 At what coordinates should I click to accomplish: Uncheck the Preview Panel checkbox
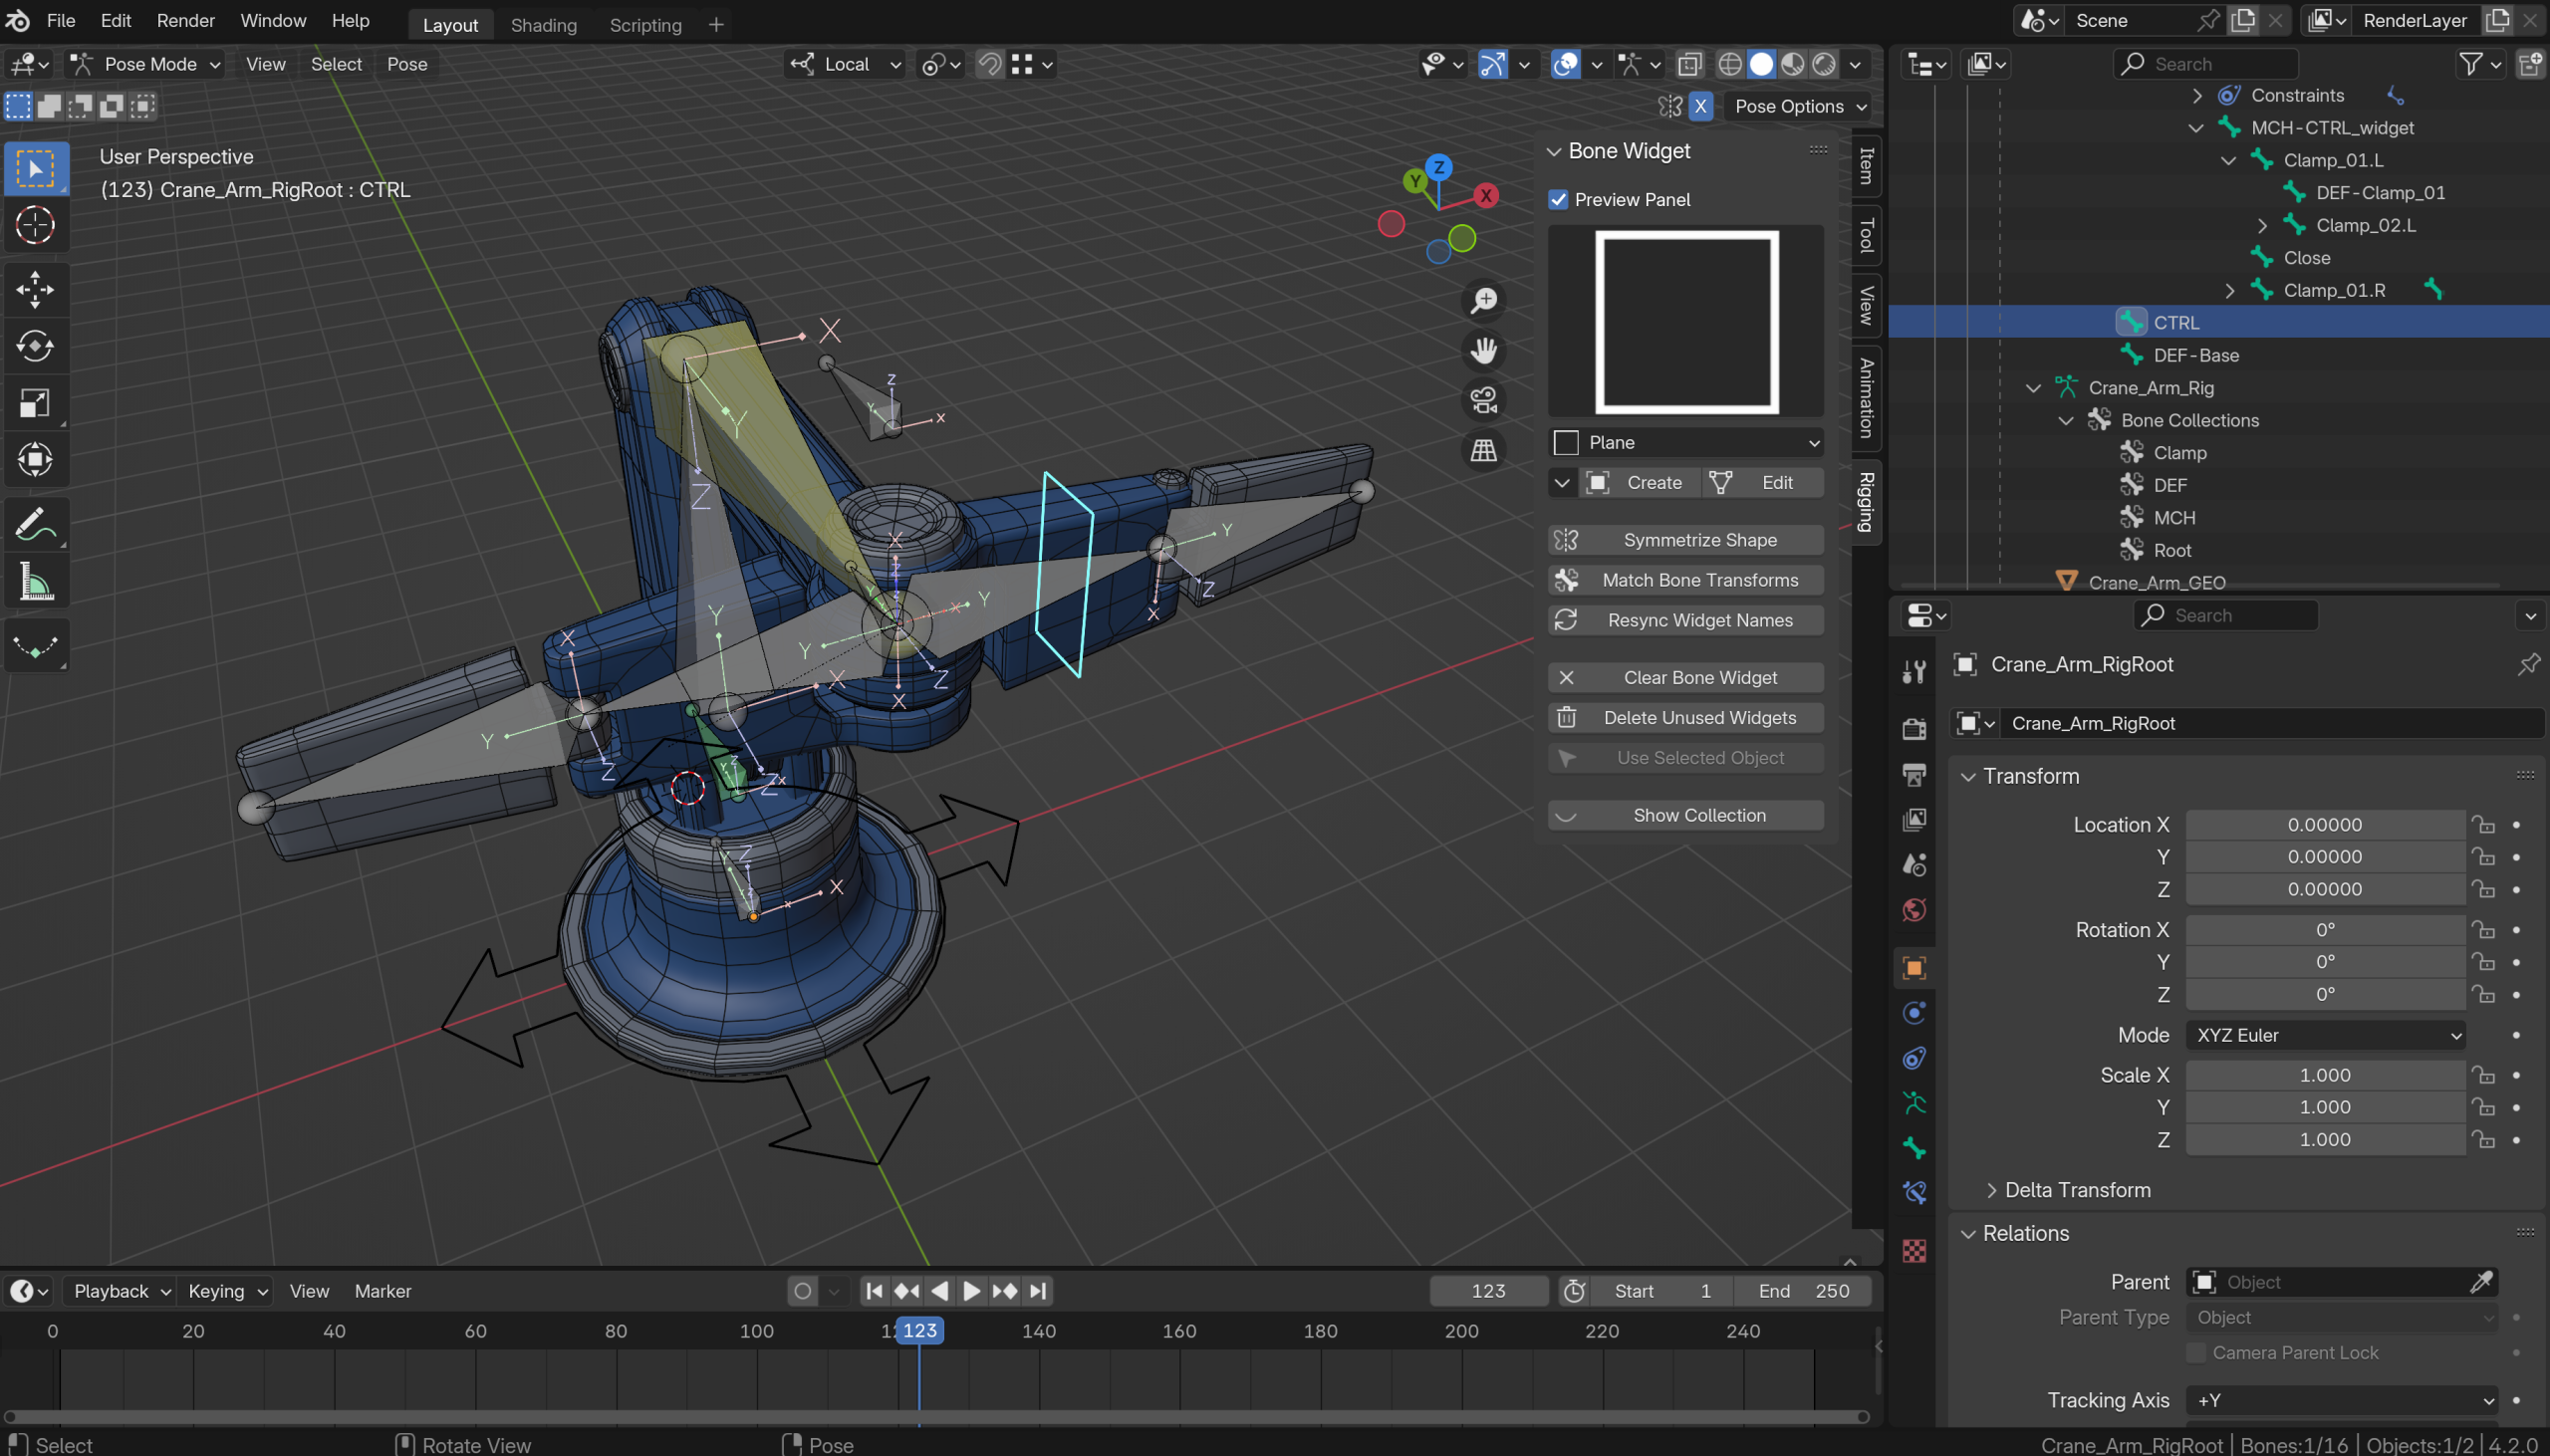[x=1558, y=199]
